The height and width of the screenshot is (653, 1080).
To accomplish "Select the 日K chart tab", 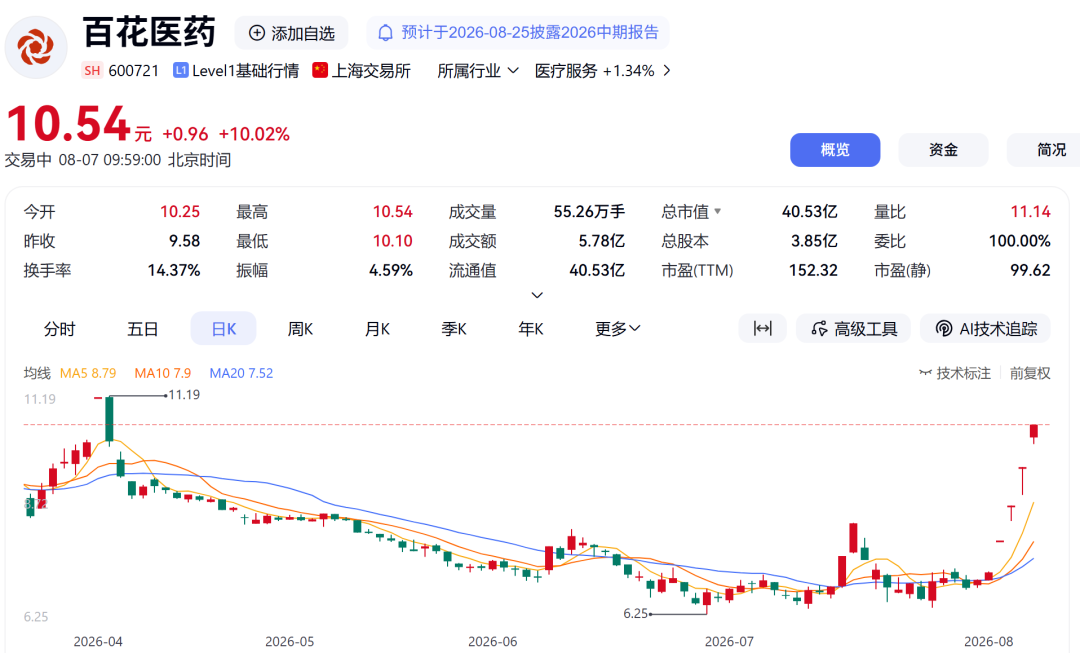I will [x=223, y=329].
